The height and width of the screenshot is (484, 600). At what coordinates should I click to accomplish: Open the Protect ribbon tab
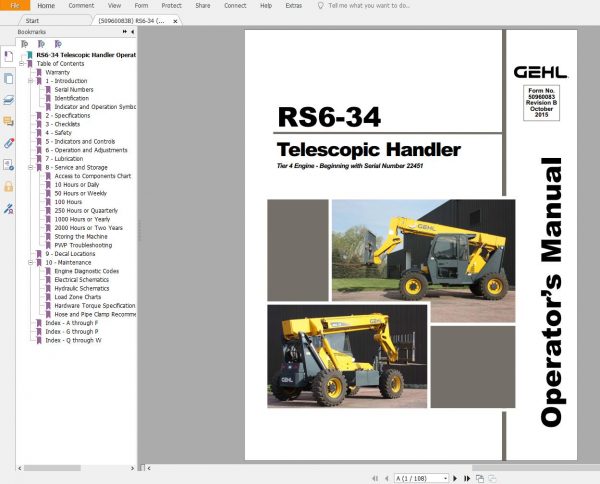tap(171, 5)
